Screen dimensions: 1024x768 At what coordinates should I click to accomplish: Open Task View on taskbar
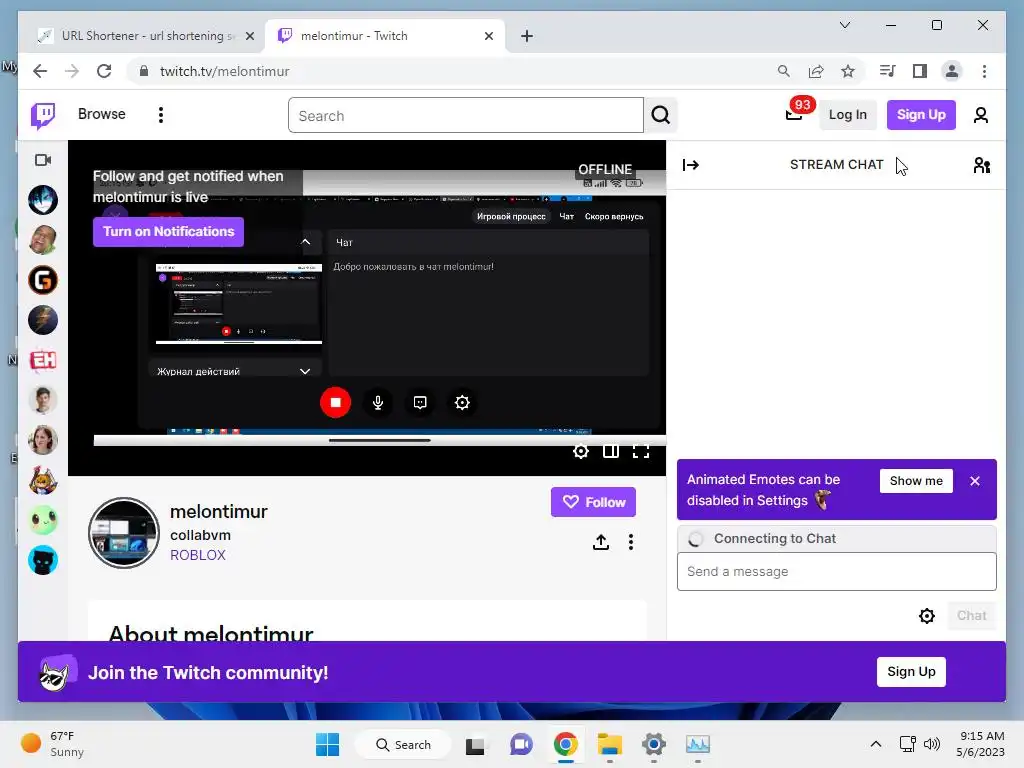475,744
